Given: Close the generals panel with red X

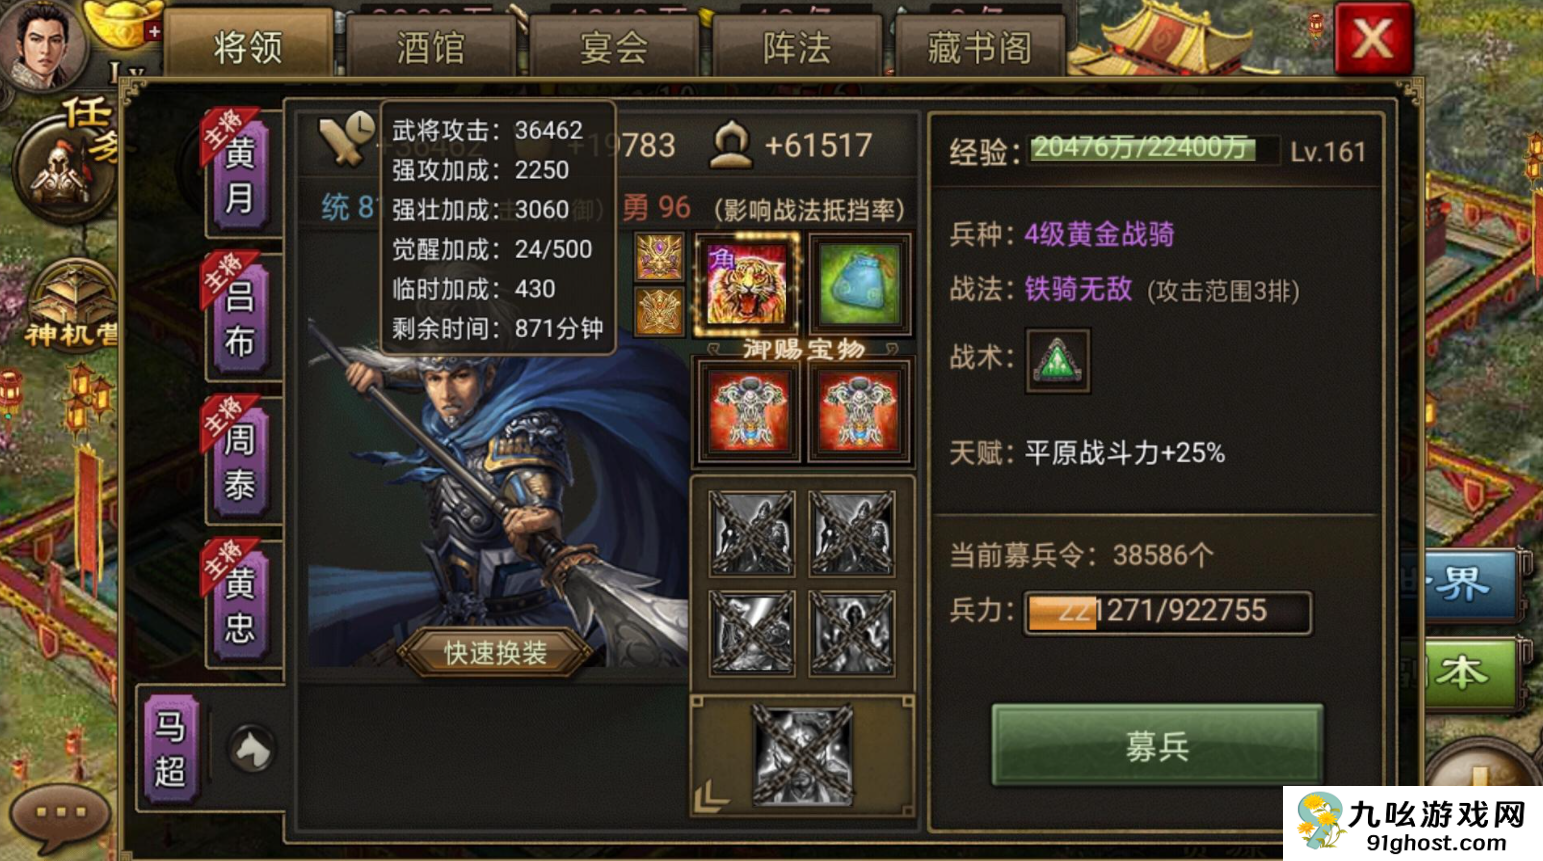Looking at the screenshot, I should point(1373,39).
